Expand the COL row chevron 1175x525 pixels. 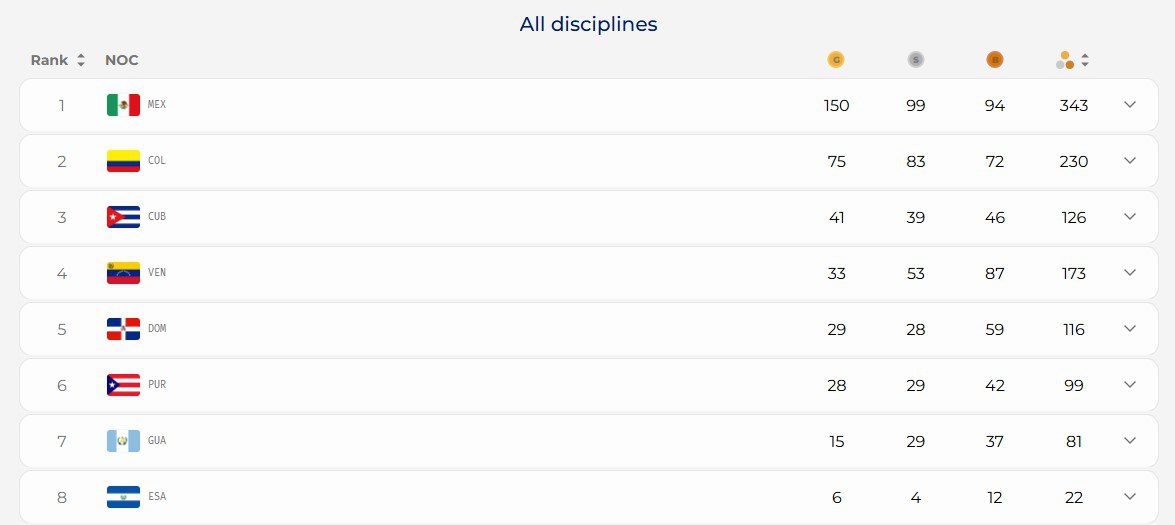tap(1130, 161)
